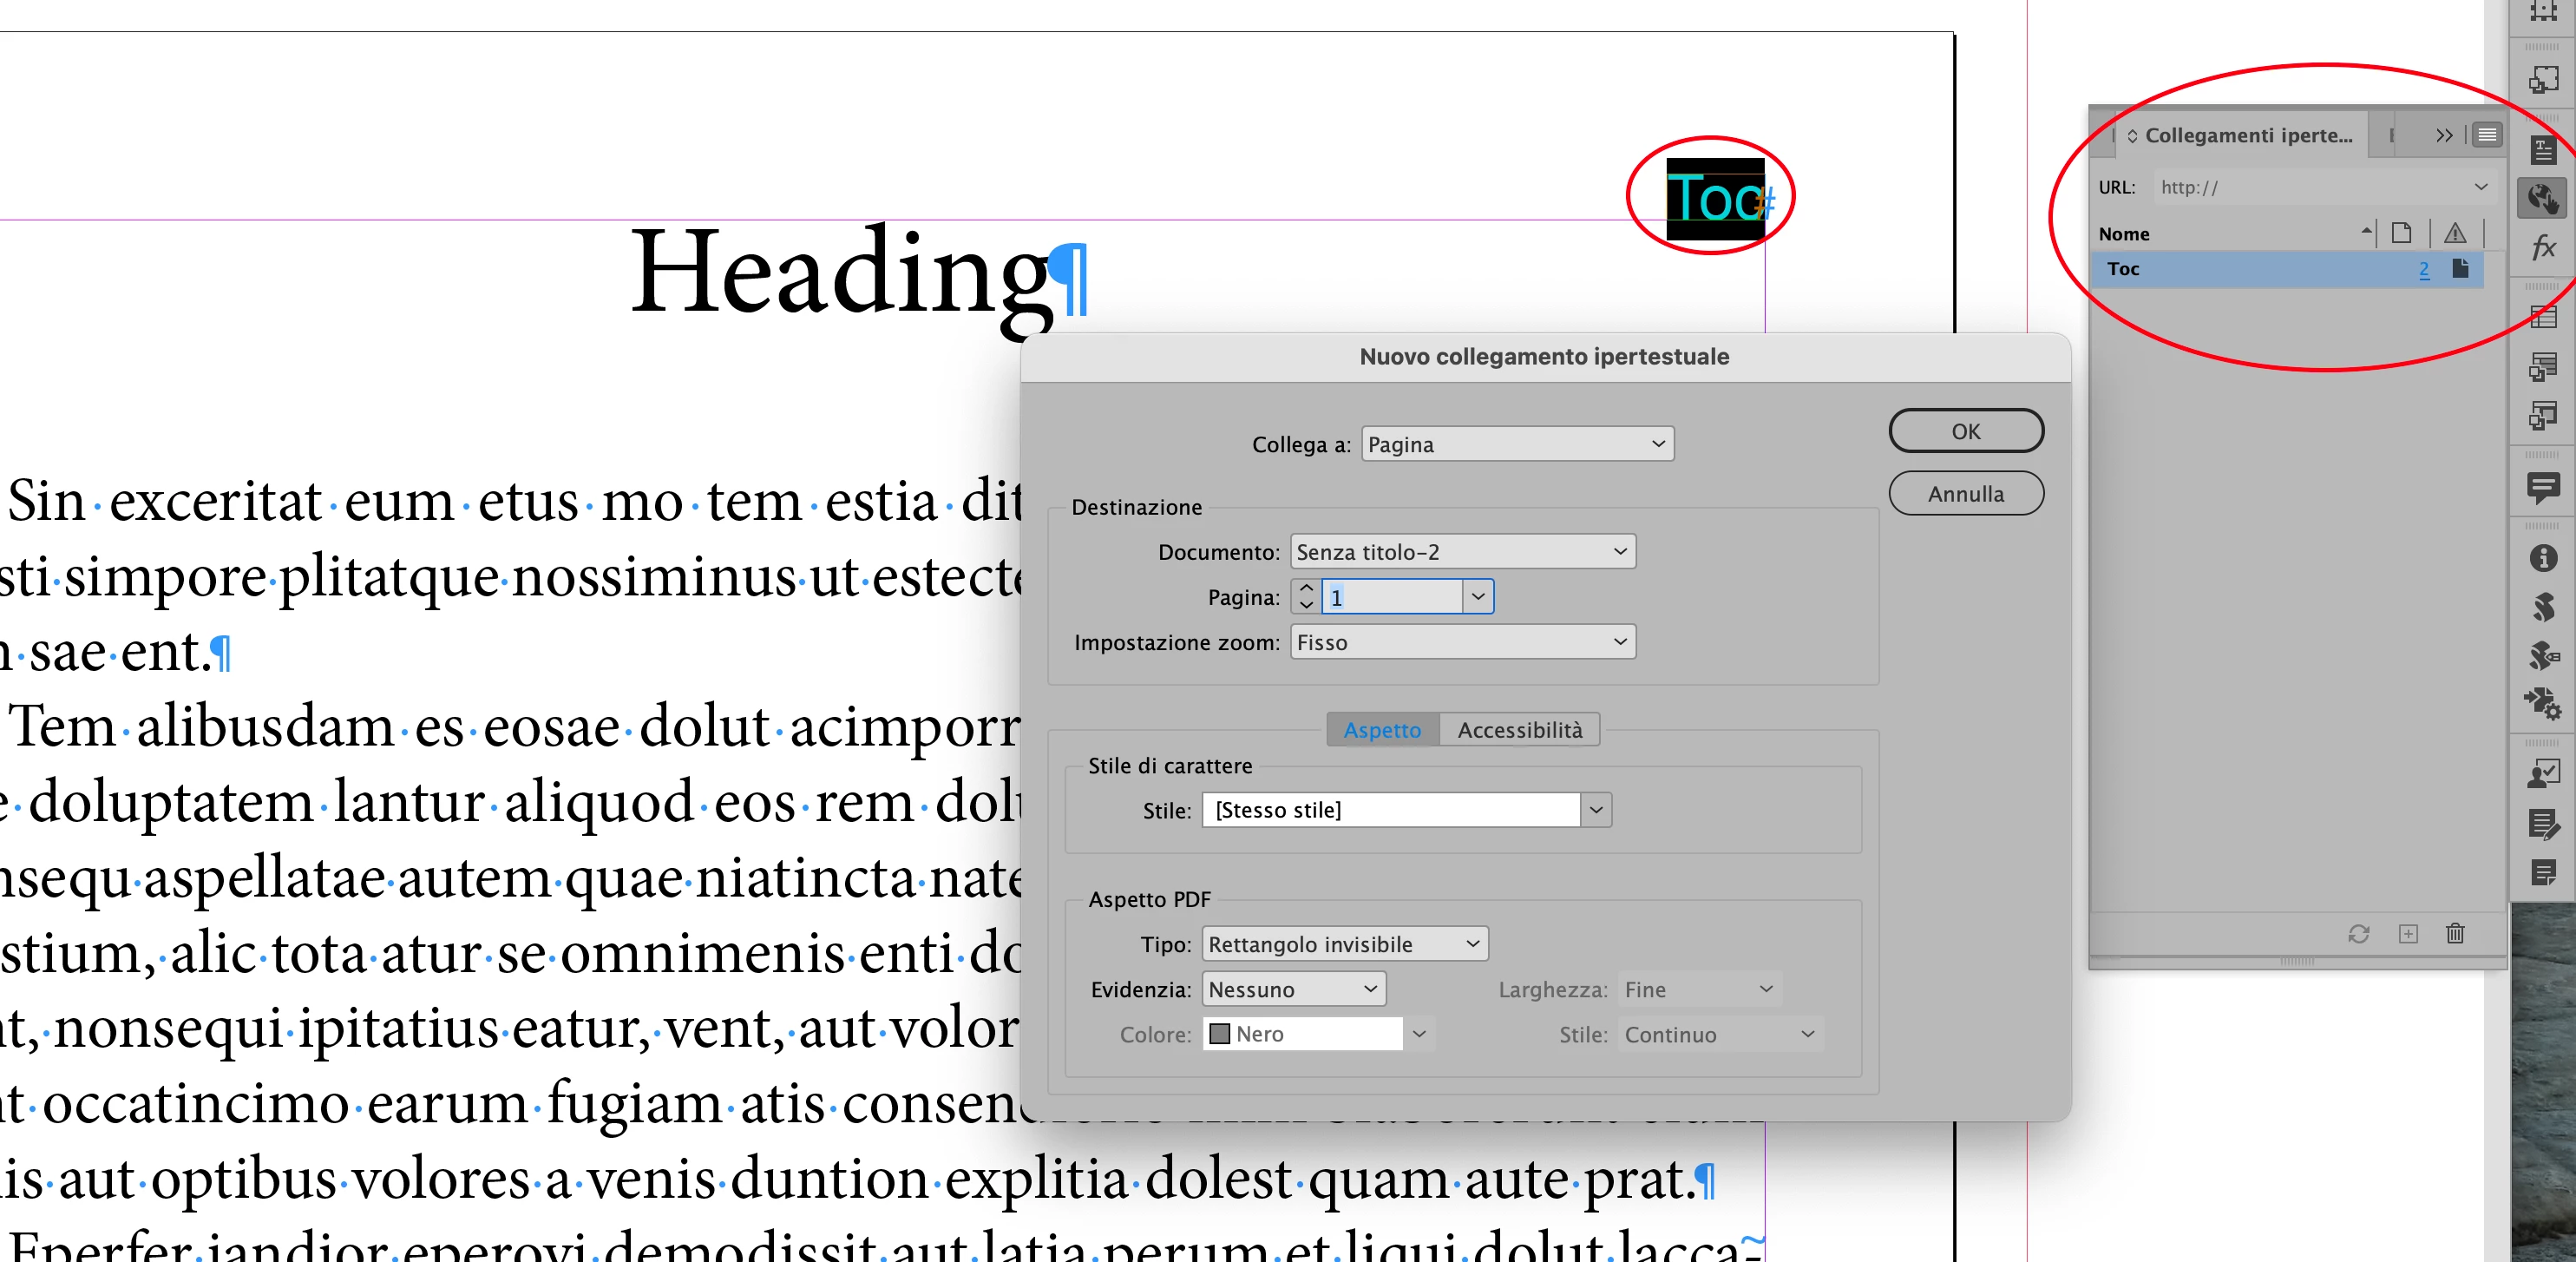Click the Pagina number field
The height and width of the screenshot is (1262, 2576).
click(1390, 597)
